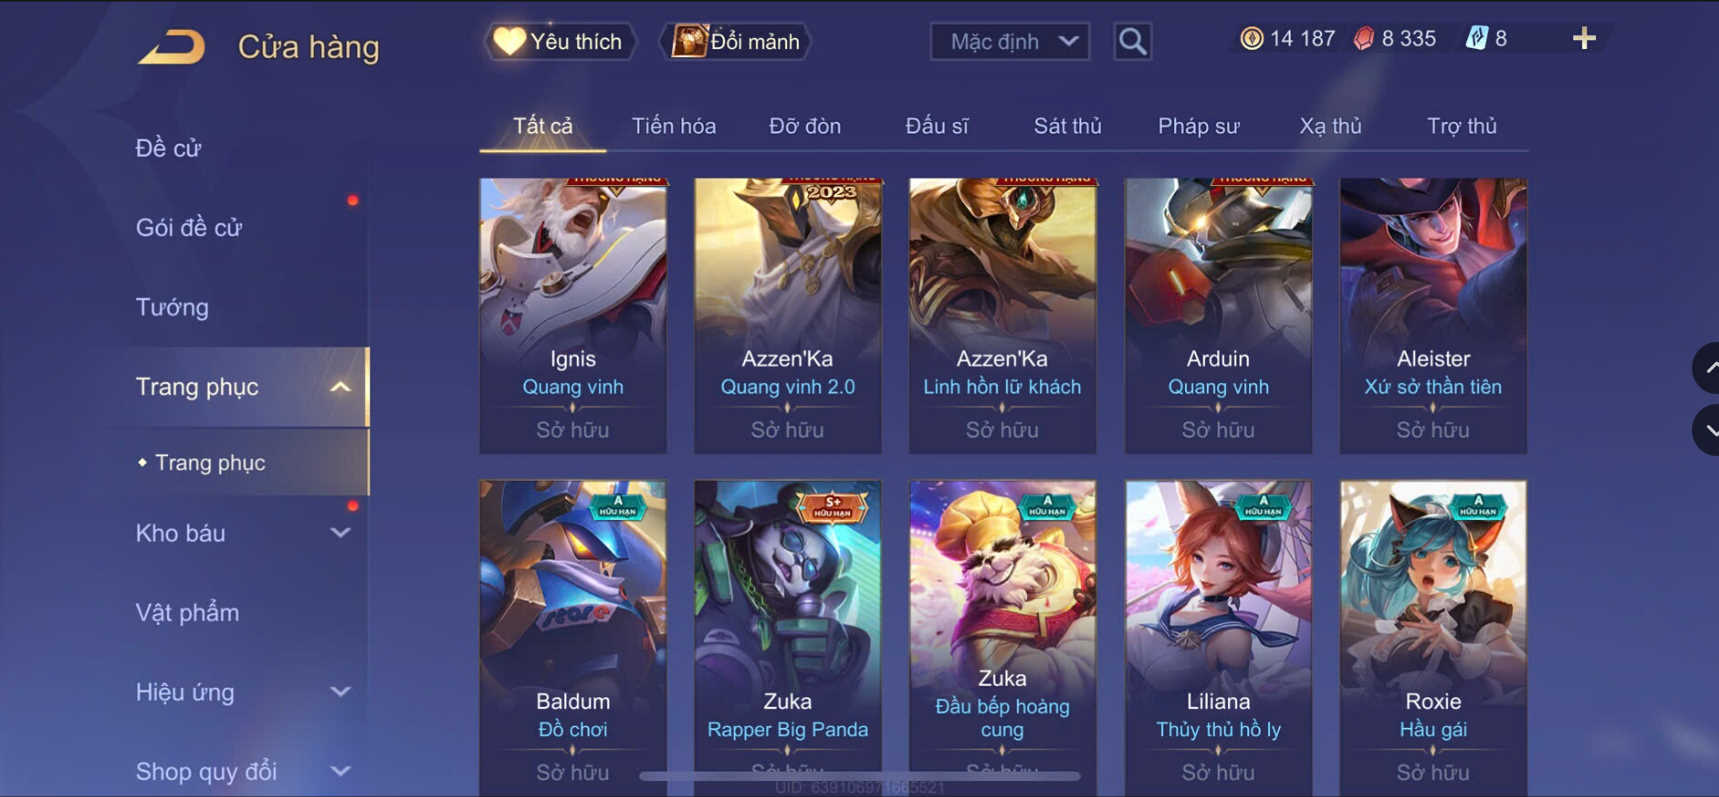Tap the blue ticket currency icon
This screenshot has width=1719, height=797.
(x=1476, y=39)
